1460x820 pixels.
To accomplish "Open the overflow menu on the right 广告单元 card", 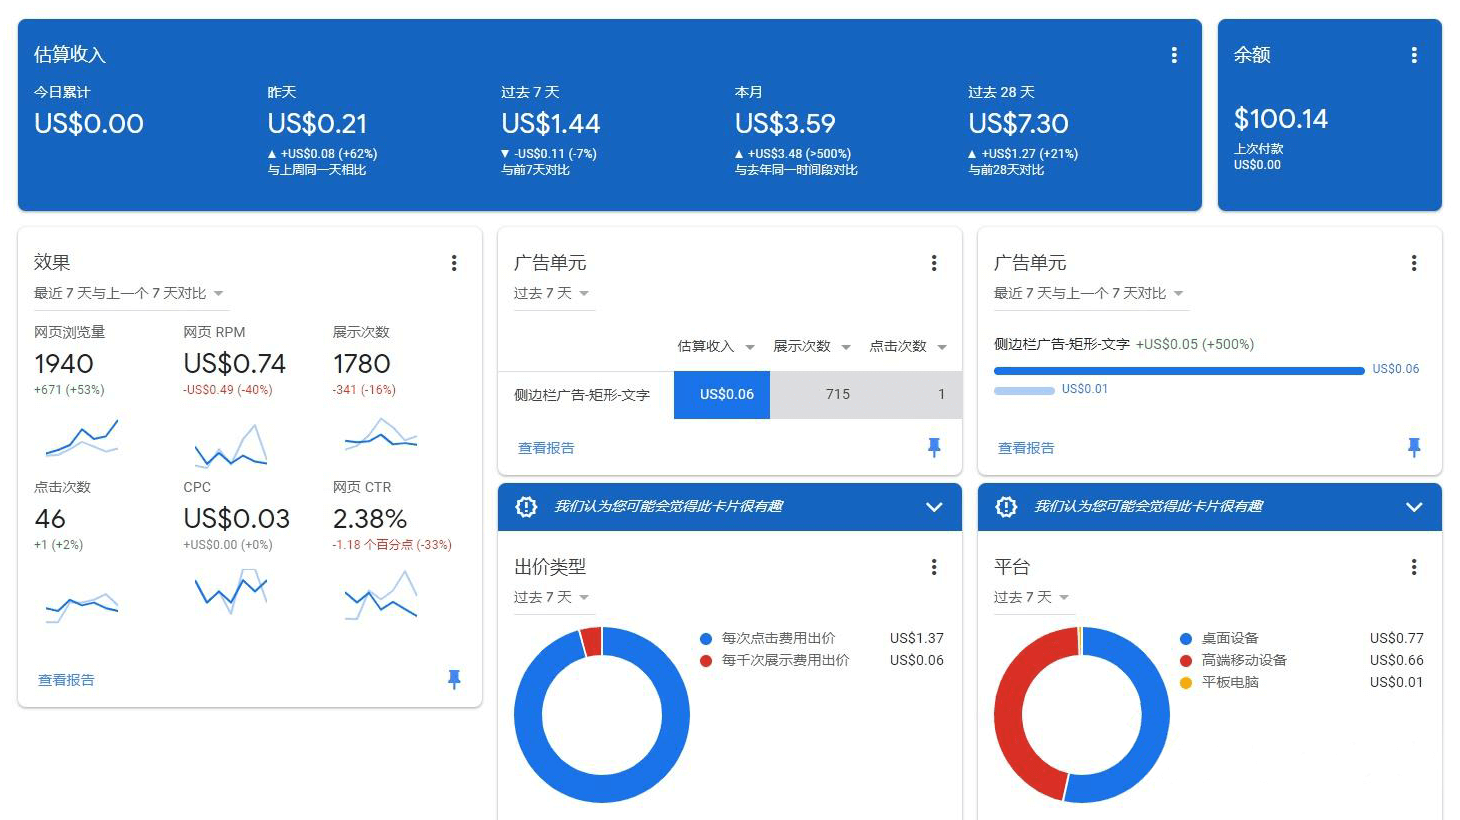I will (1414, 263).
